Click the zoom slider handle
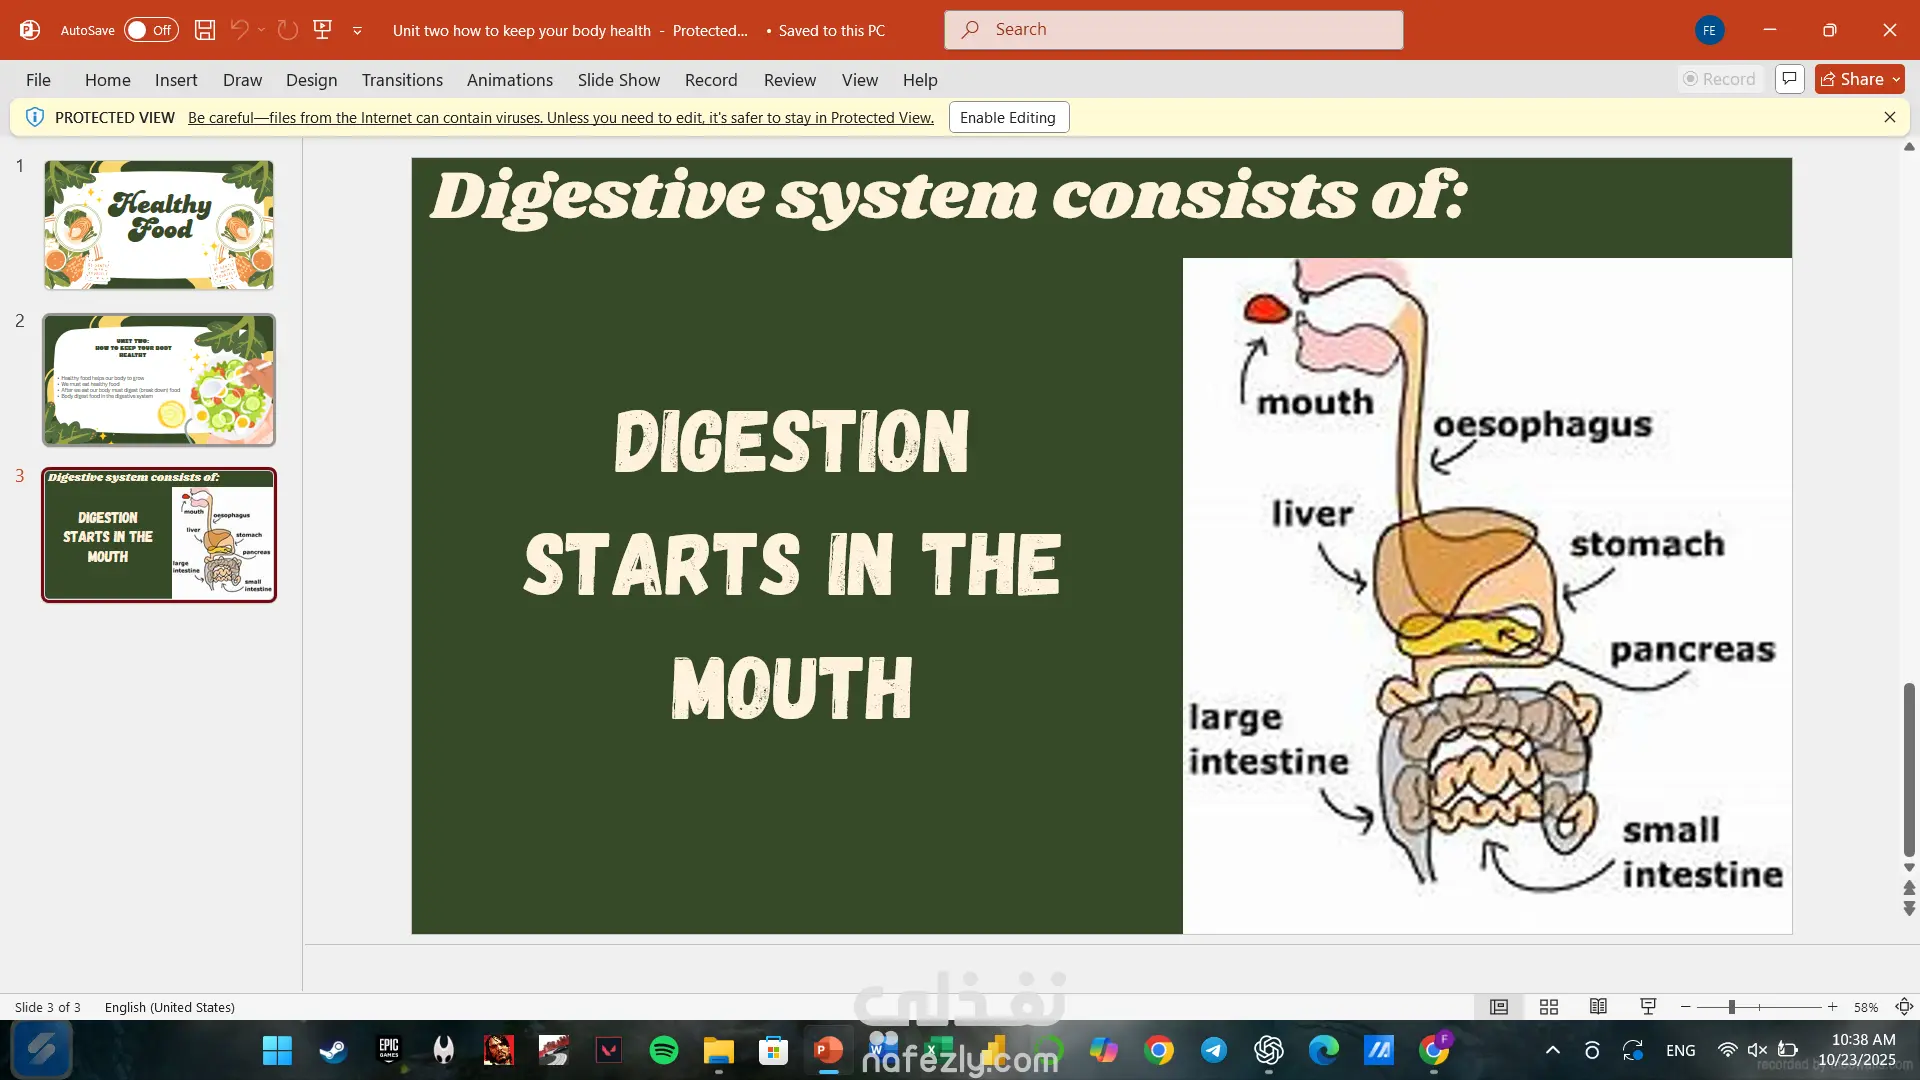The image size is (1920, 1080). [x=1731, y=1007]
